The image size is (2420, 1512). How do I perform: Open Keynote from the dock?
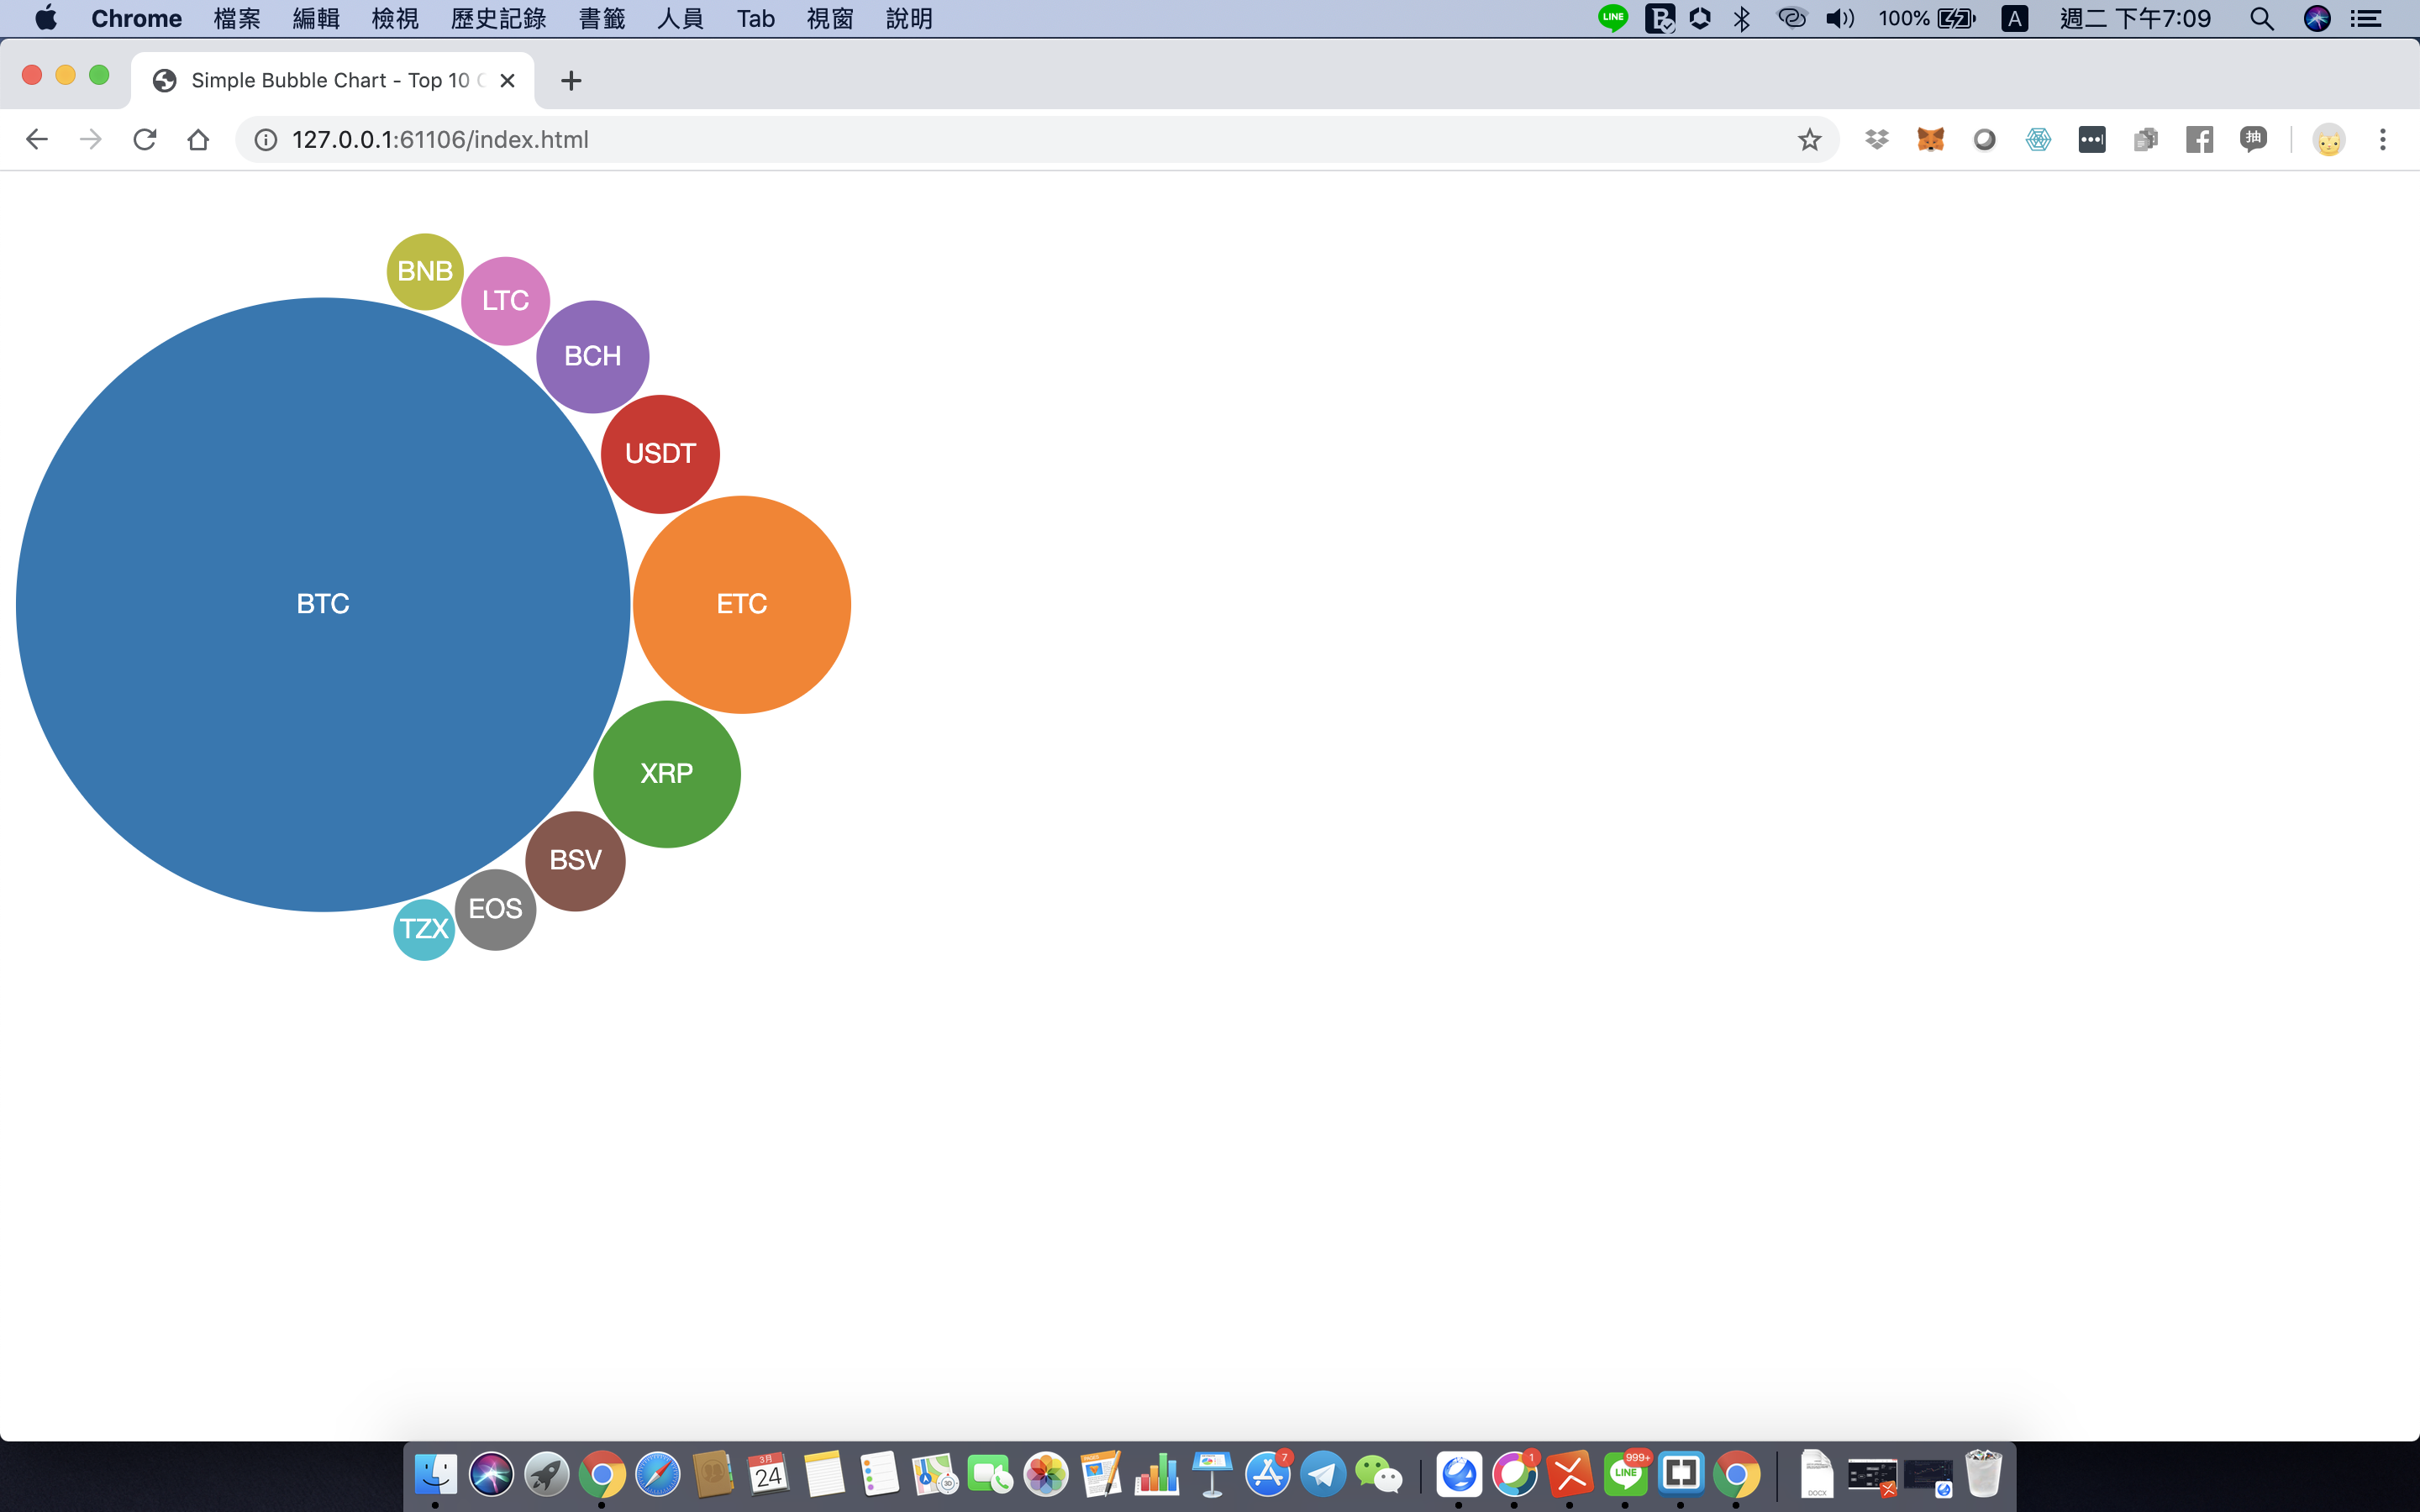[1212, 1474]
